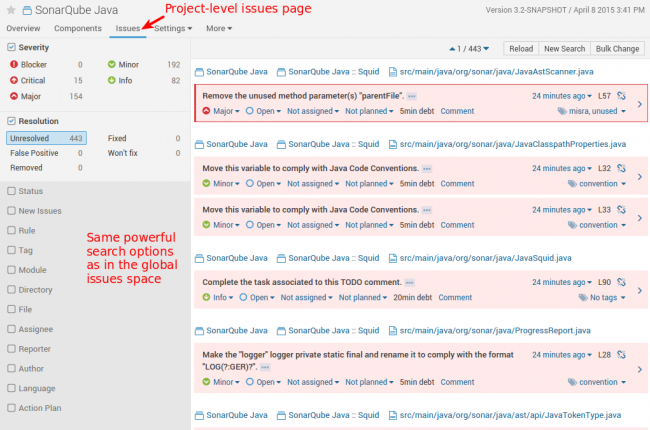Open the misra, unused tags dropdown
This screenshot has height=430, width=650.
coord(597,111)
